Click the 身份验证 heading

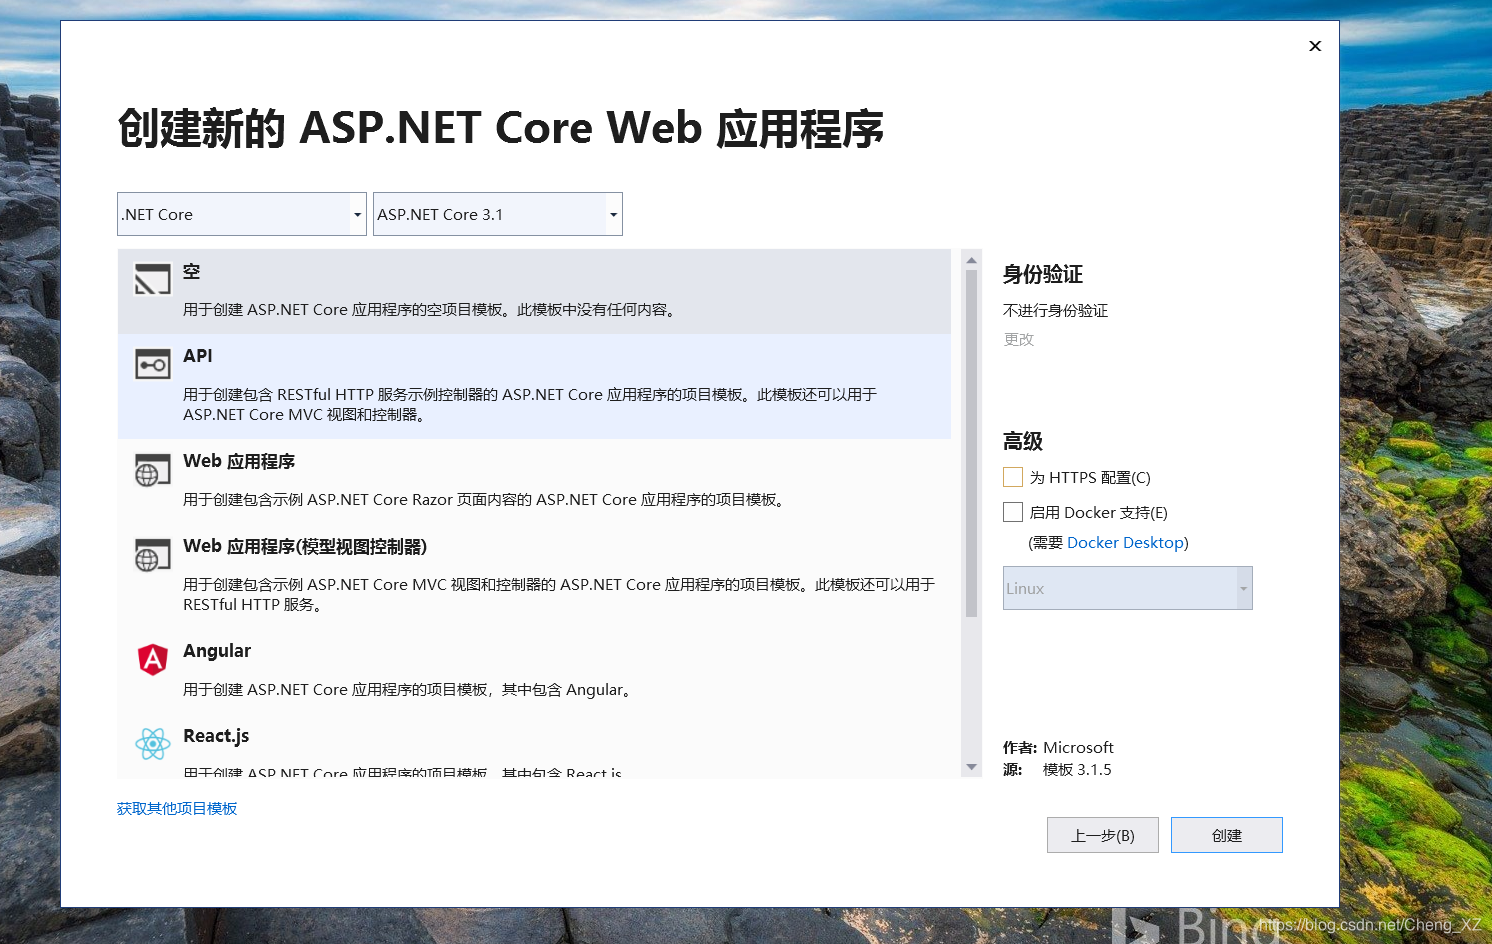(1043, 274)
